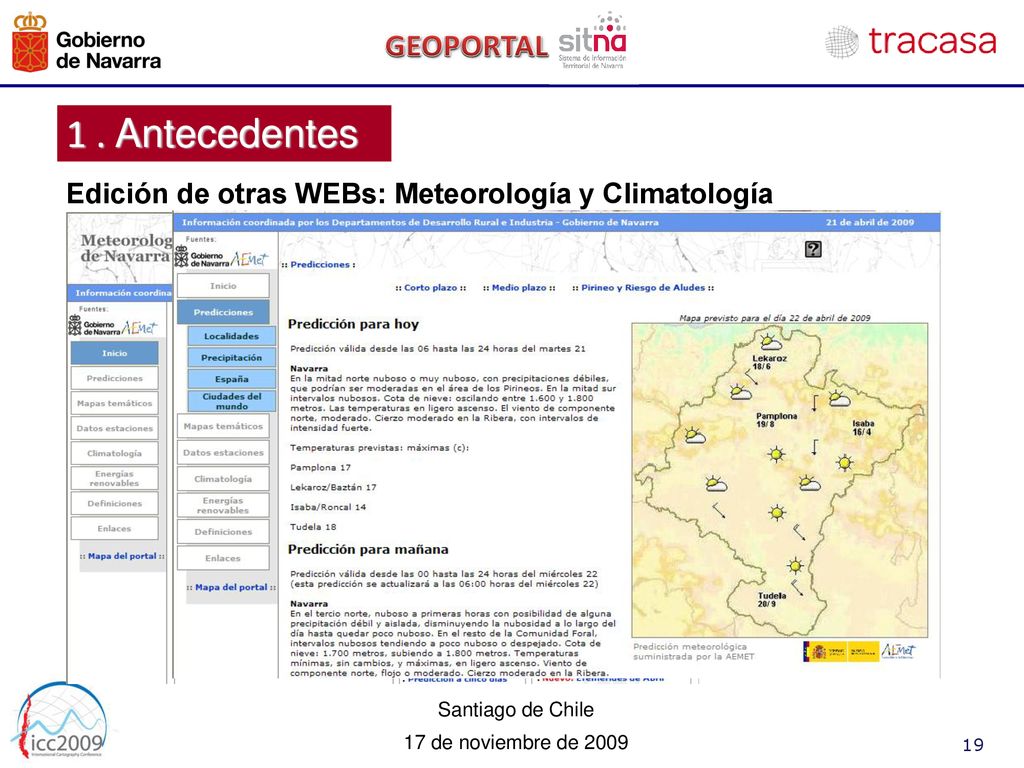The image size is (1024, 768).
Task: Click the tracasa globe logo
Action: pos(841,42)
